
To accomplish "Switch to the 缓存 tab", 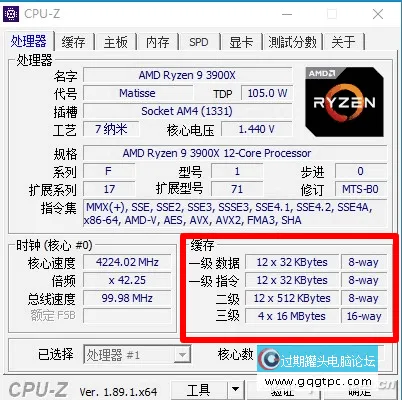I will click(x=73, y=42).
